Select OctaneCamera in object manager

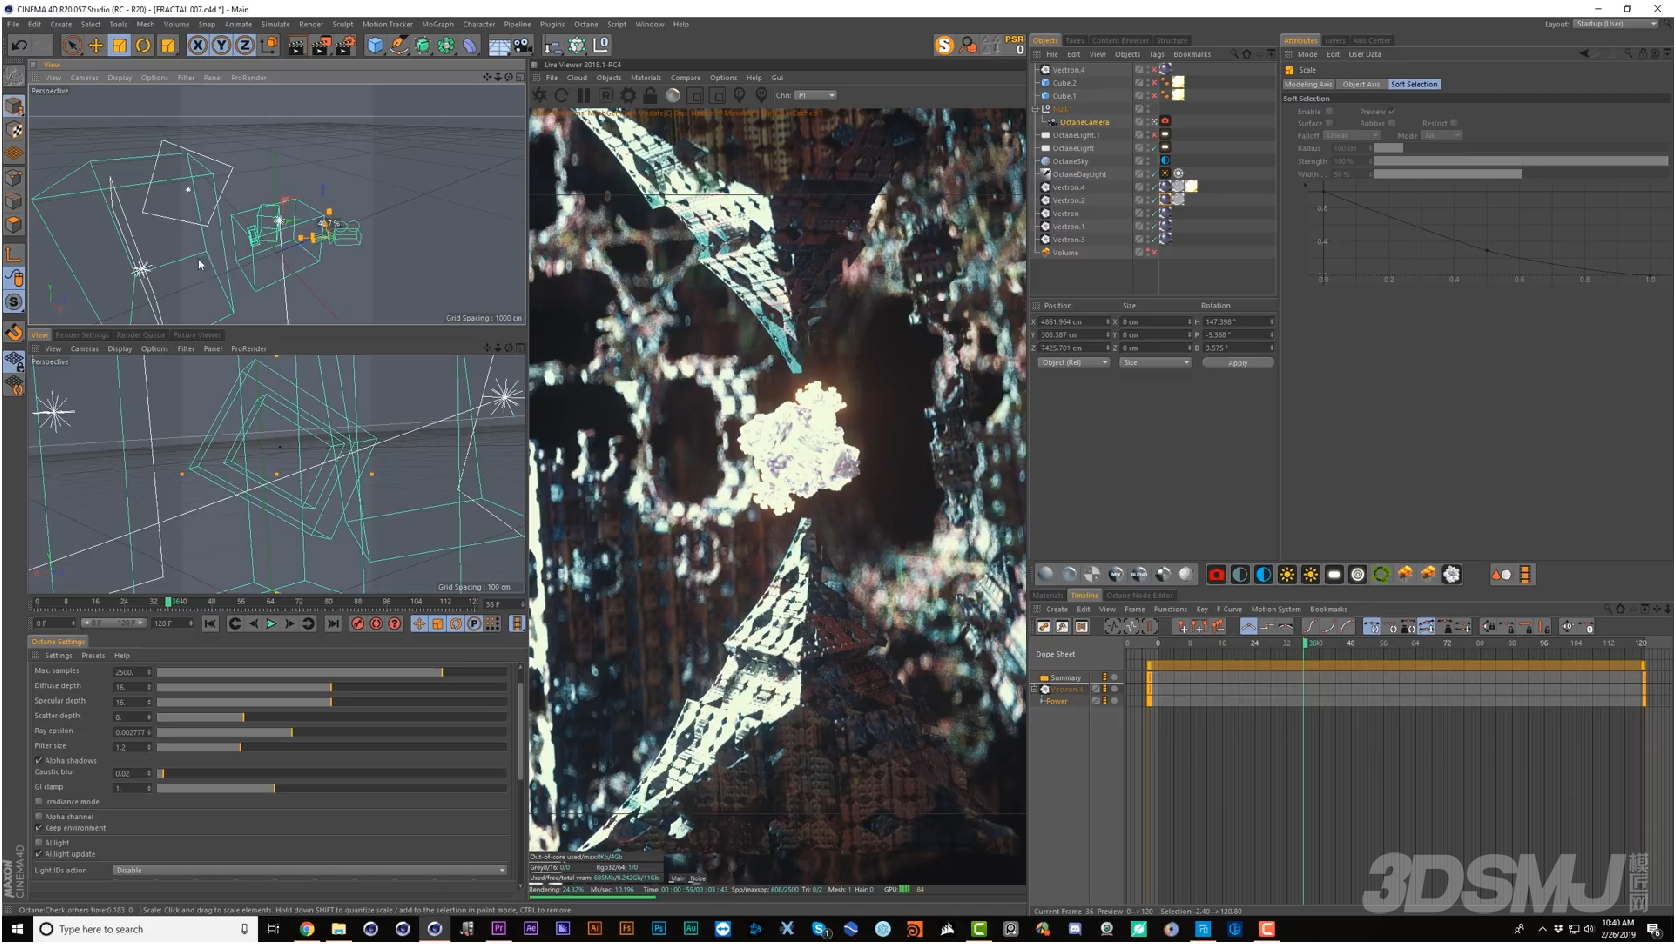(1084, 122)
